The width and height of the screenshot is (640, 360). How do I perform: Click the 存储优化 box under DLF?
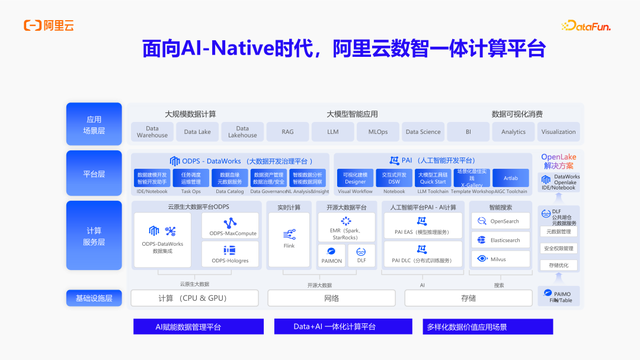[x=558, y=265]
